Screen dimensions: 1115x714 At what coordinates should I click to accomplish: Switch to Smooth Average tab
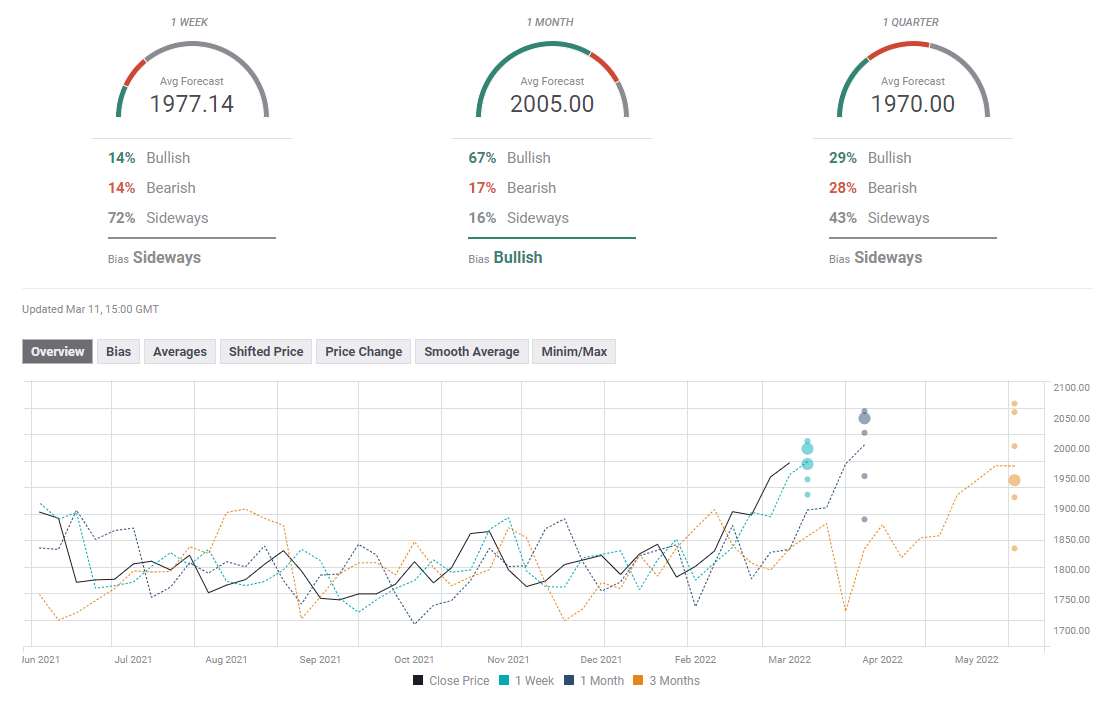[x=471, y=351]
